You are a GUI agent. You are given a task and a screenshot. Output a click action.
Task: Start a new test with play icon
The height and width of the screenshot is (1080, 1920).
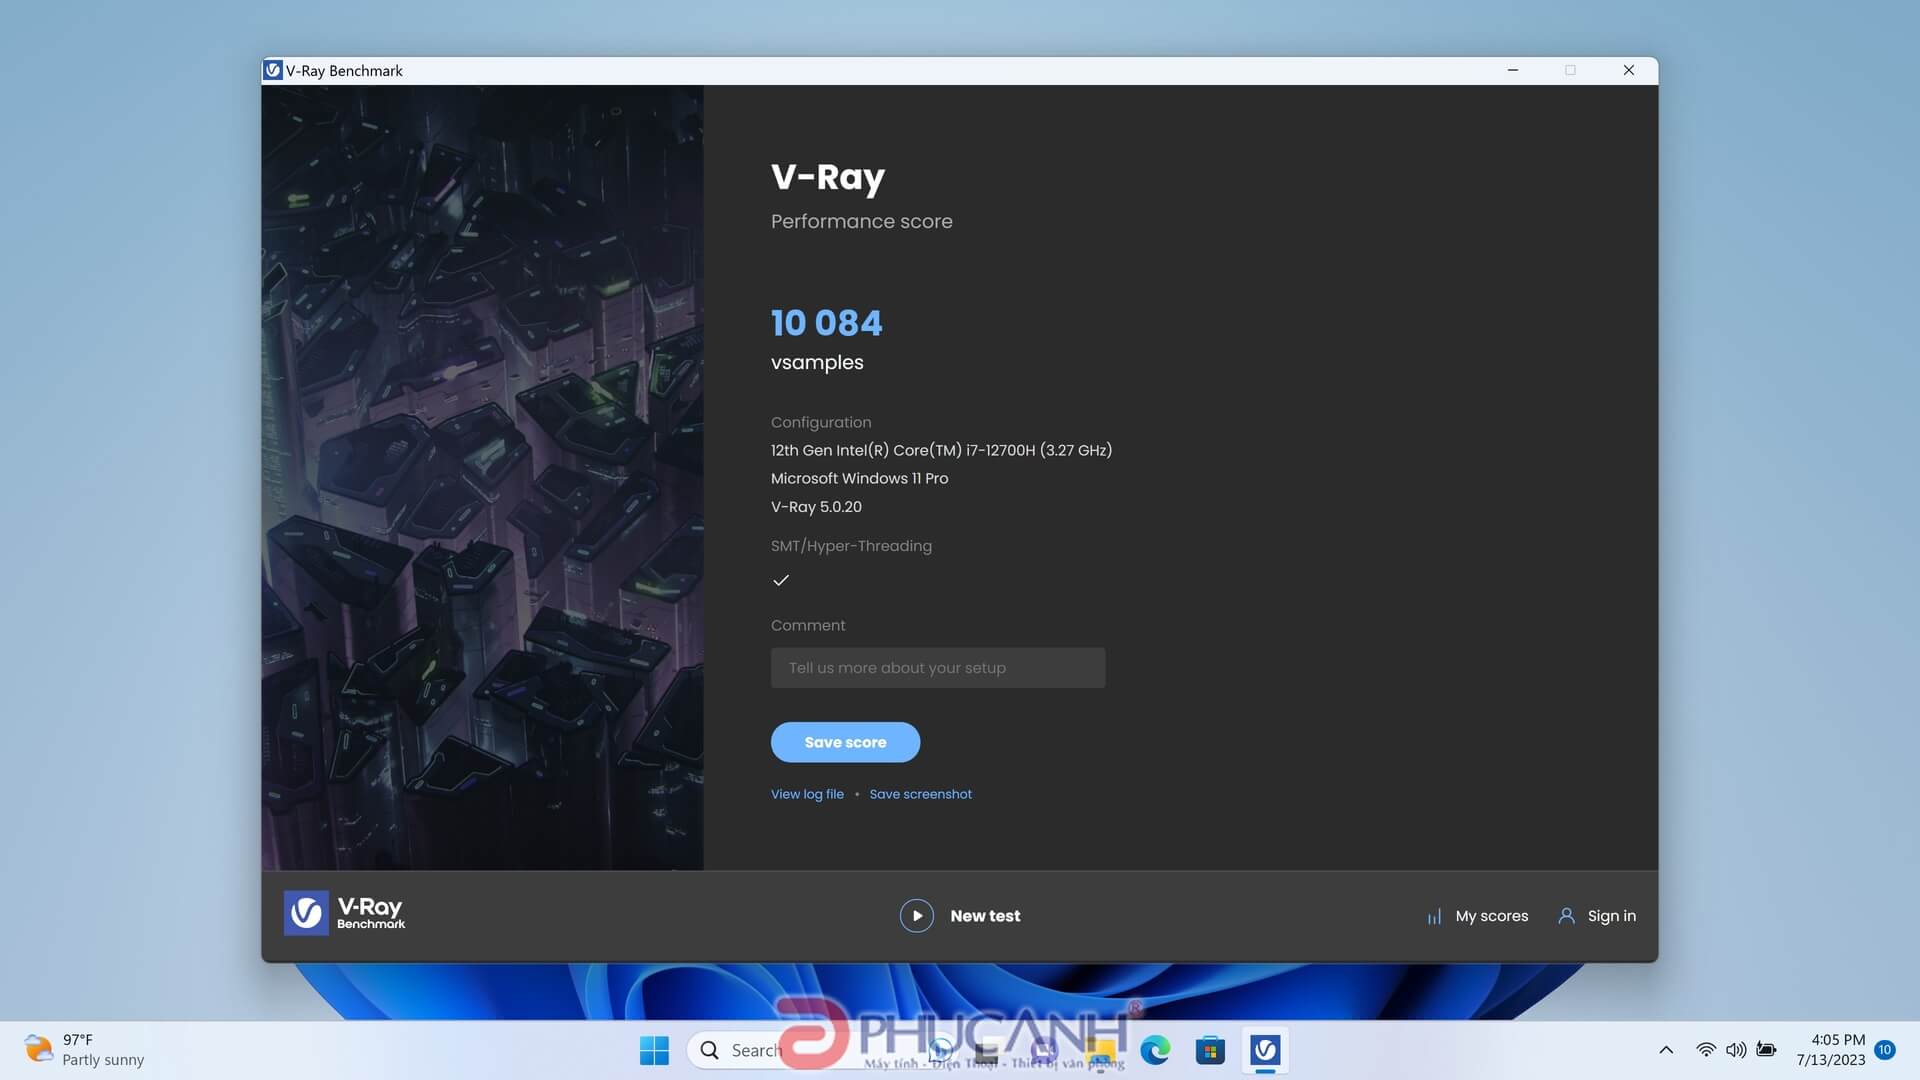pos(916,916)
